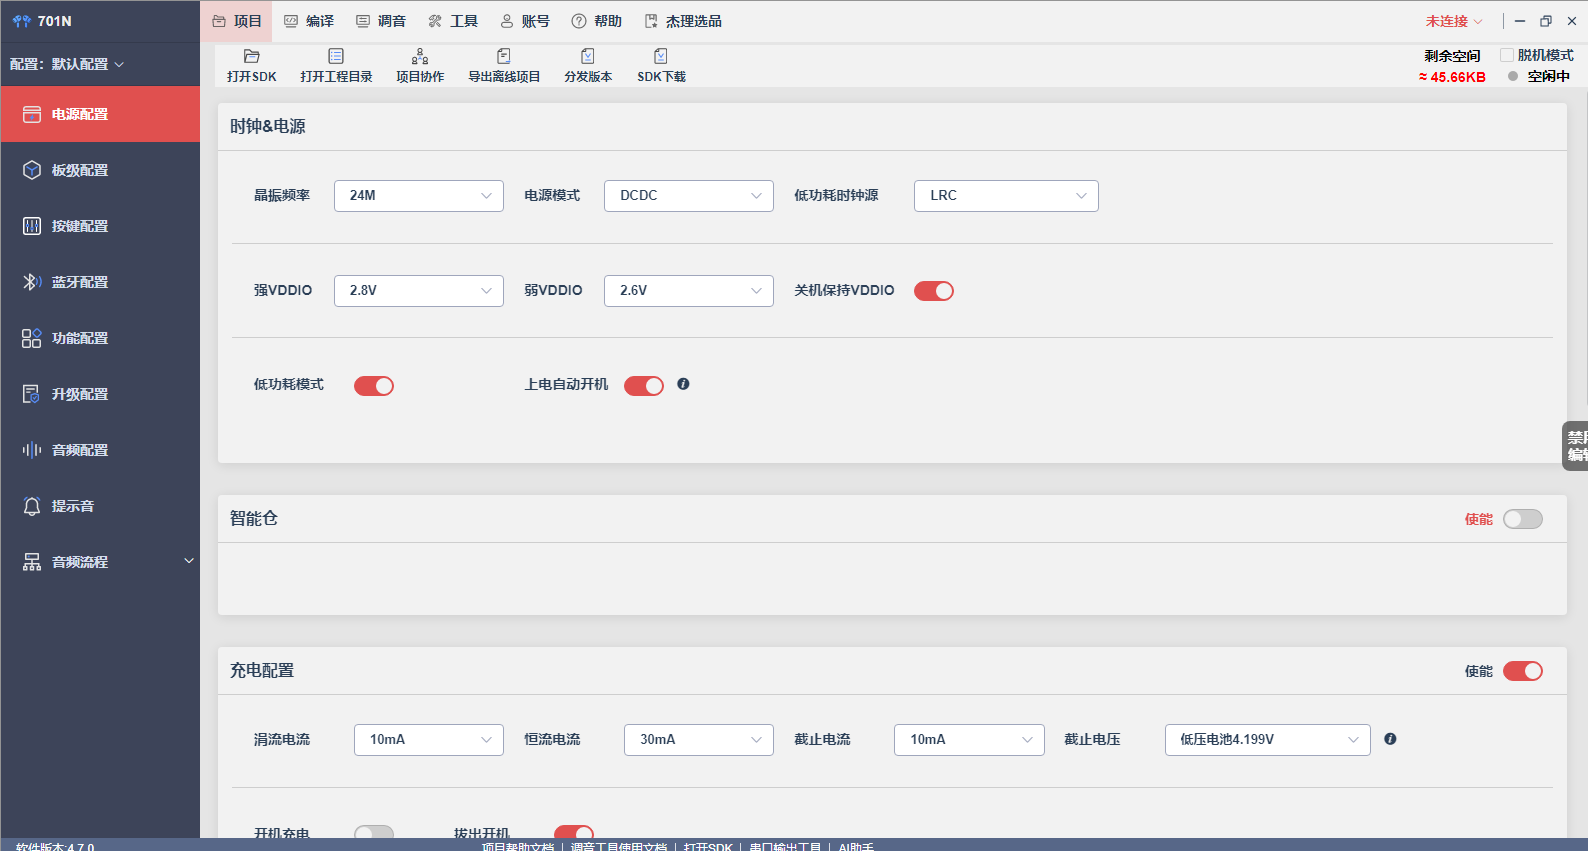
Task: Toggle 关机保持VDDIO switch
Action: (934, 291)
